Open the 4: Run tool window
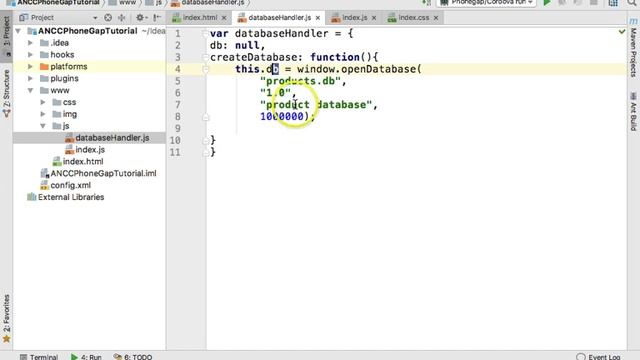This screenshot has width=640, height=360. coord(86,357)
